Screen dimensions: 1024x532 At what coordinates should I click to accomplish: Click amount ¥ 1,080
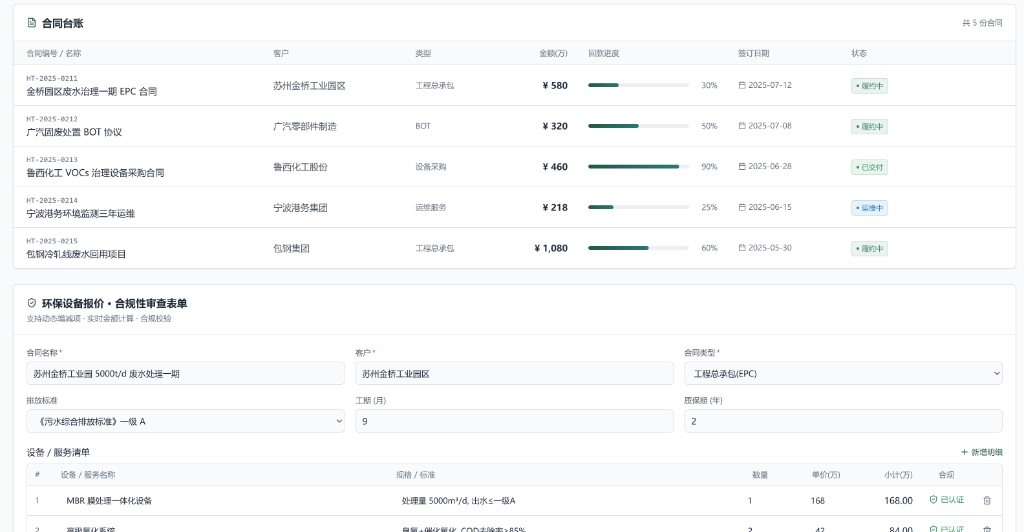tap(551, 248)
